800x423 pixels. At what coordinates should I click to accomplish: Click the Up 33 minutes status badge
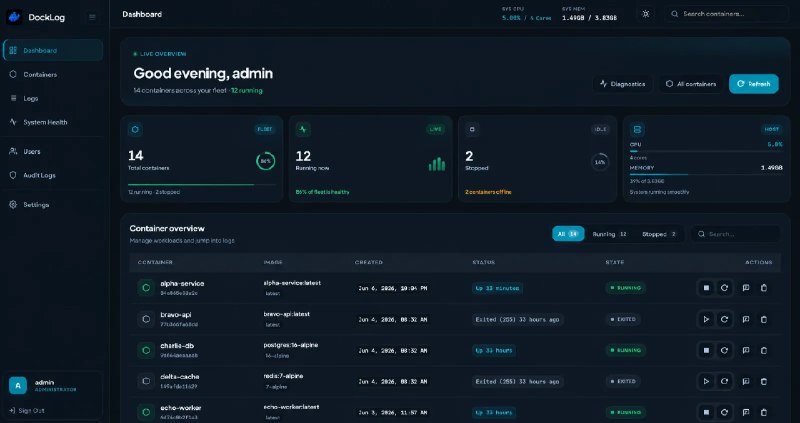point(497,288)
